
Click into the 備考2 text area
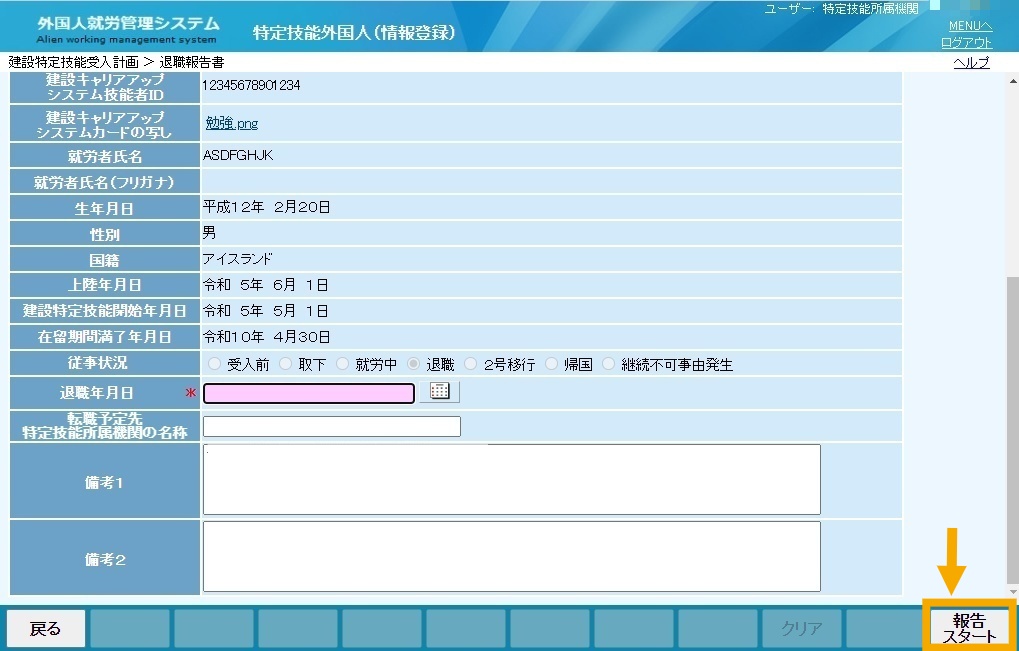pyautogui.click(x=511, y=557)
